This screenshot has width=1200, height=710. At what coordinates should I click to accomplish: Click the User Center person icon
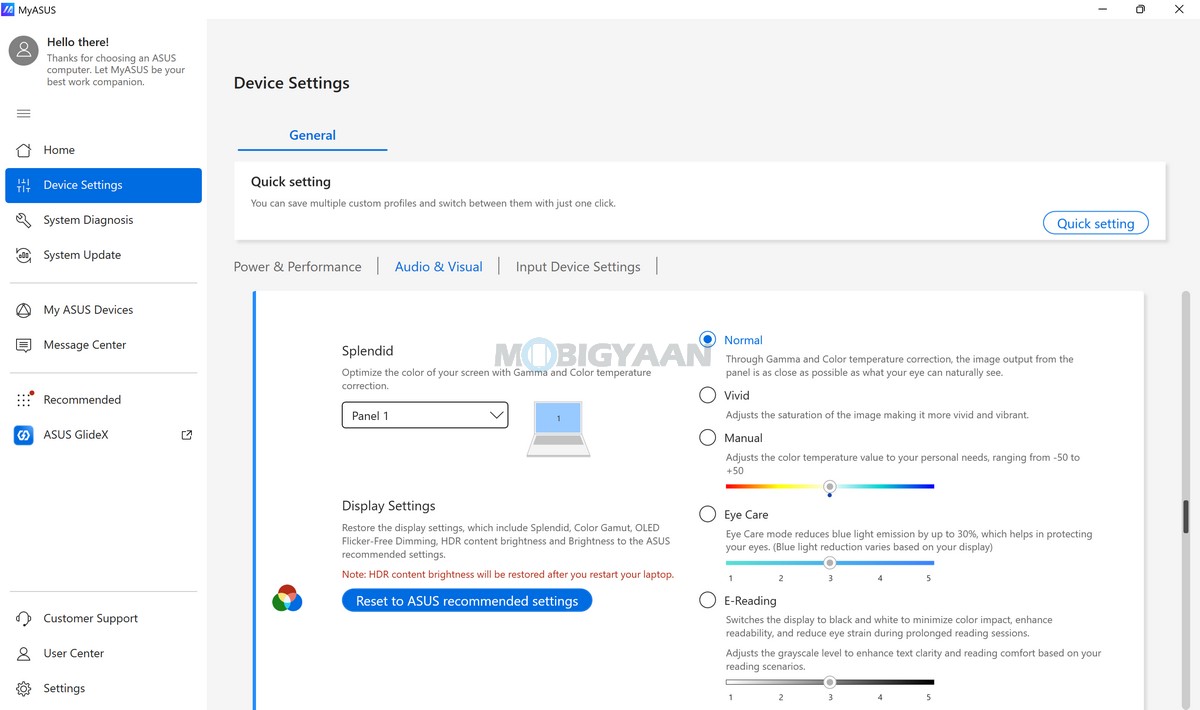[x=24, y=654]
